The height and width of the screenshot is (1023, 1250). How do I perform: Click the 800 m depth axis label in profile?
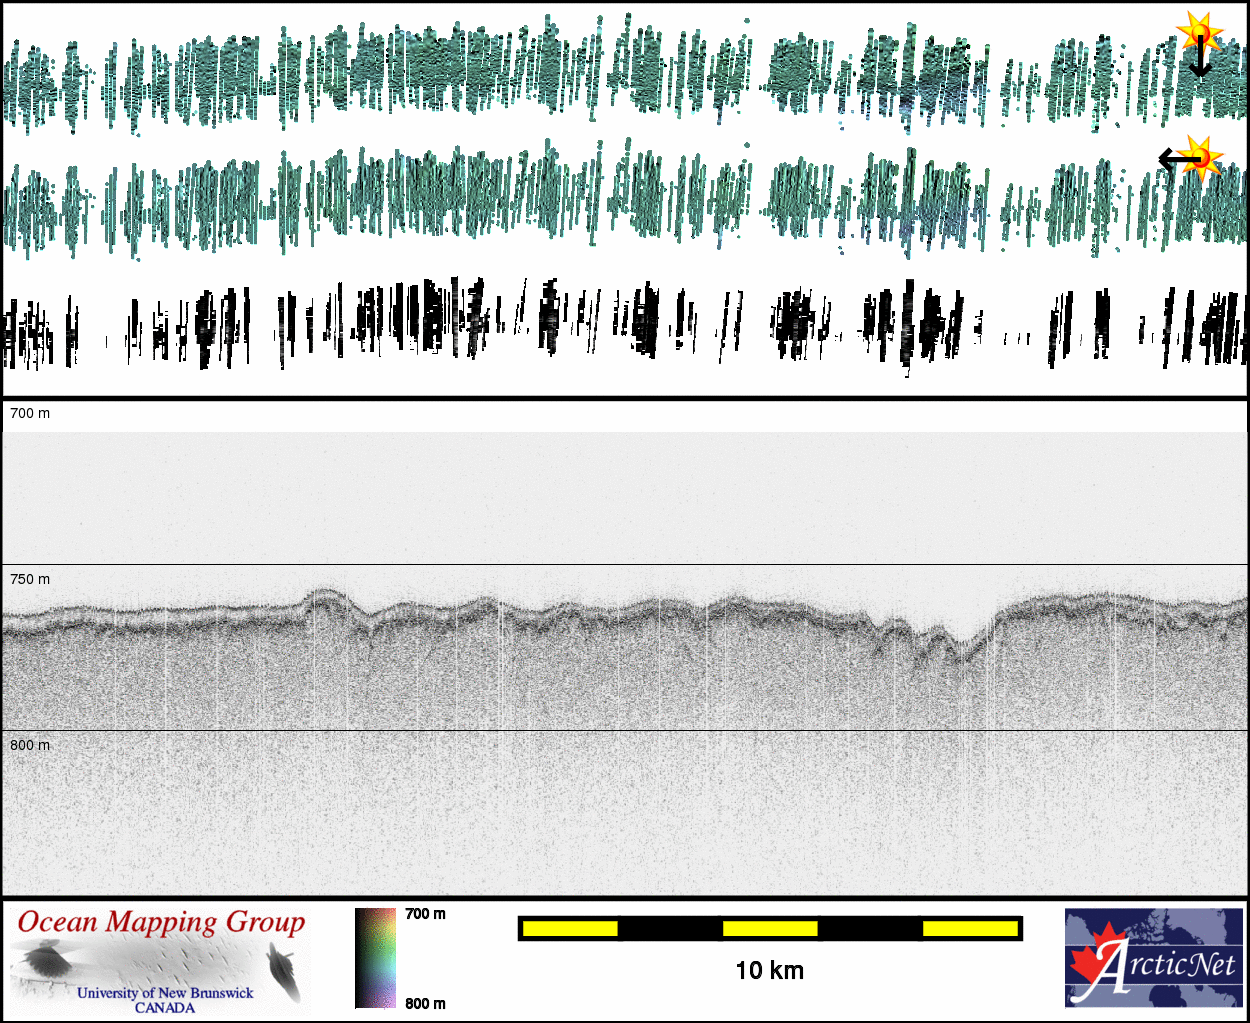pyautogui.click(x=30, y=745)
